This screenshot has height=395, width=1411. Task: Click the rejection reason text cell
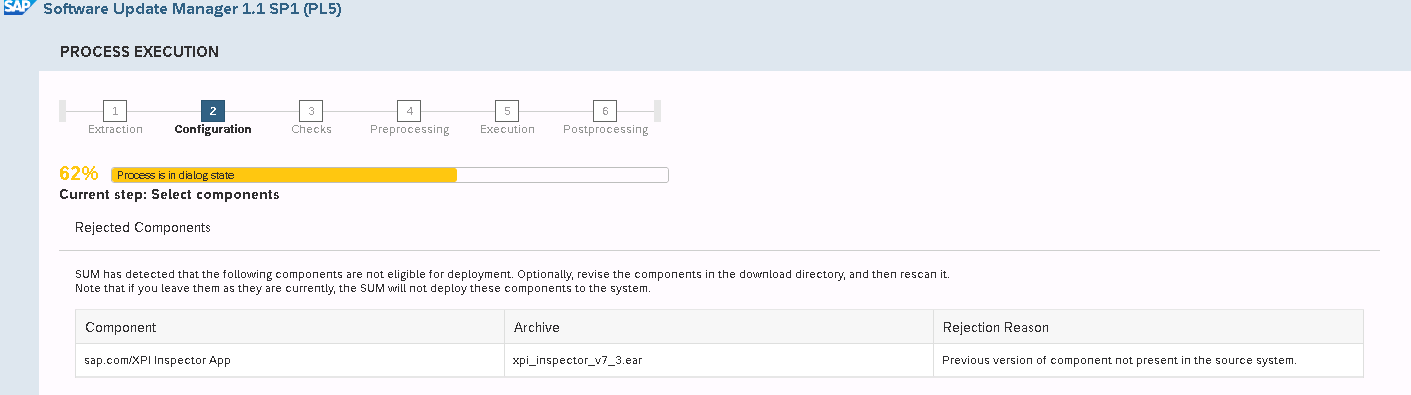pyautogui.click(x=1148, y=360)
